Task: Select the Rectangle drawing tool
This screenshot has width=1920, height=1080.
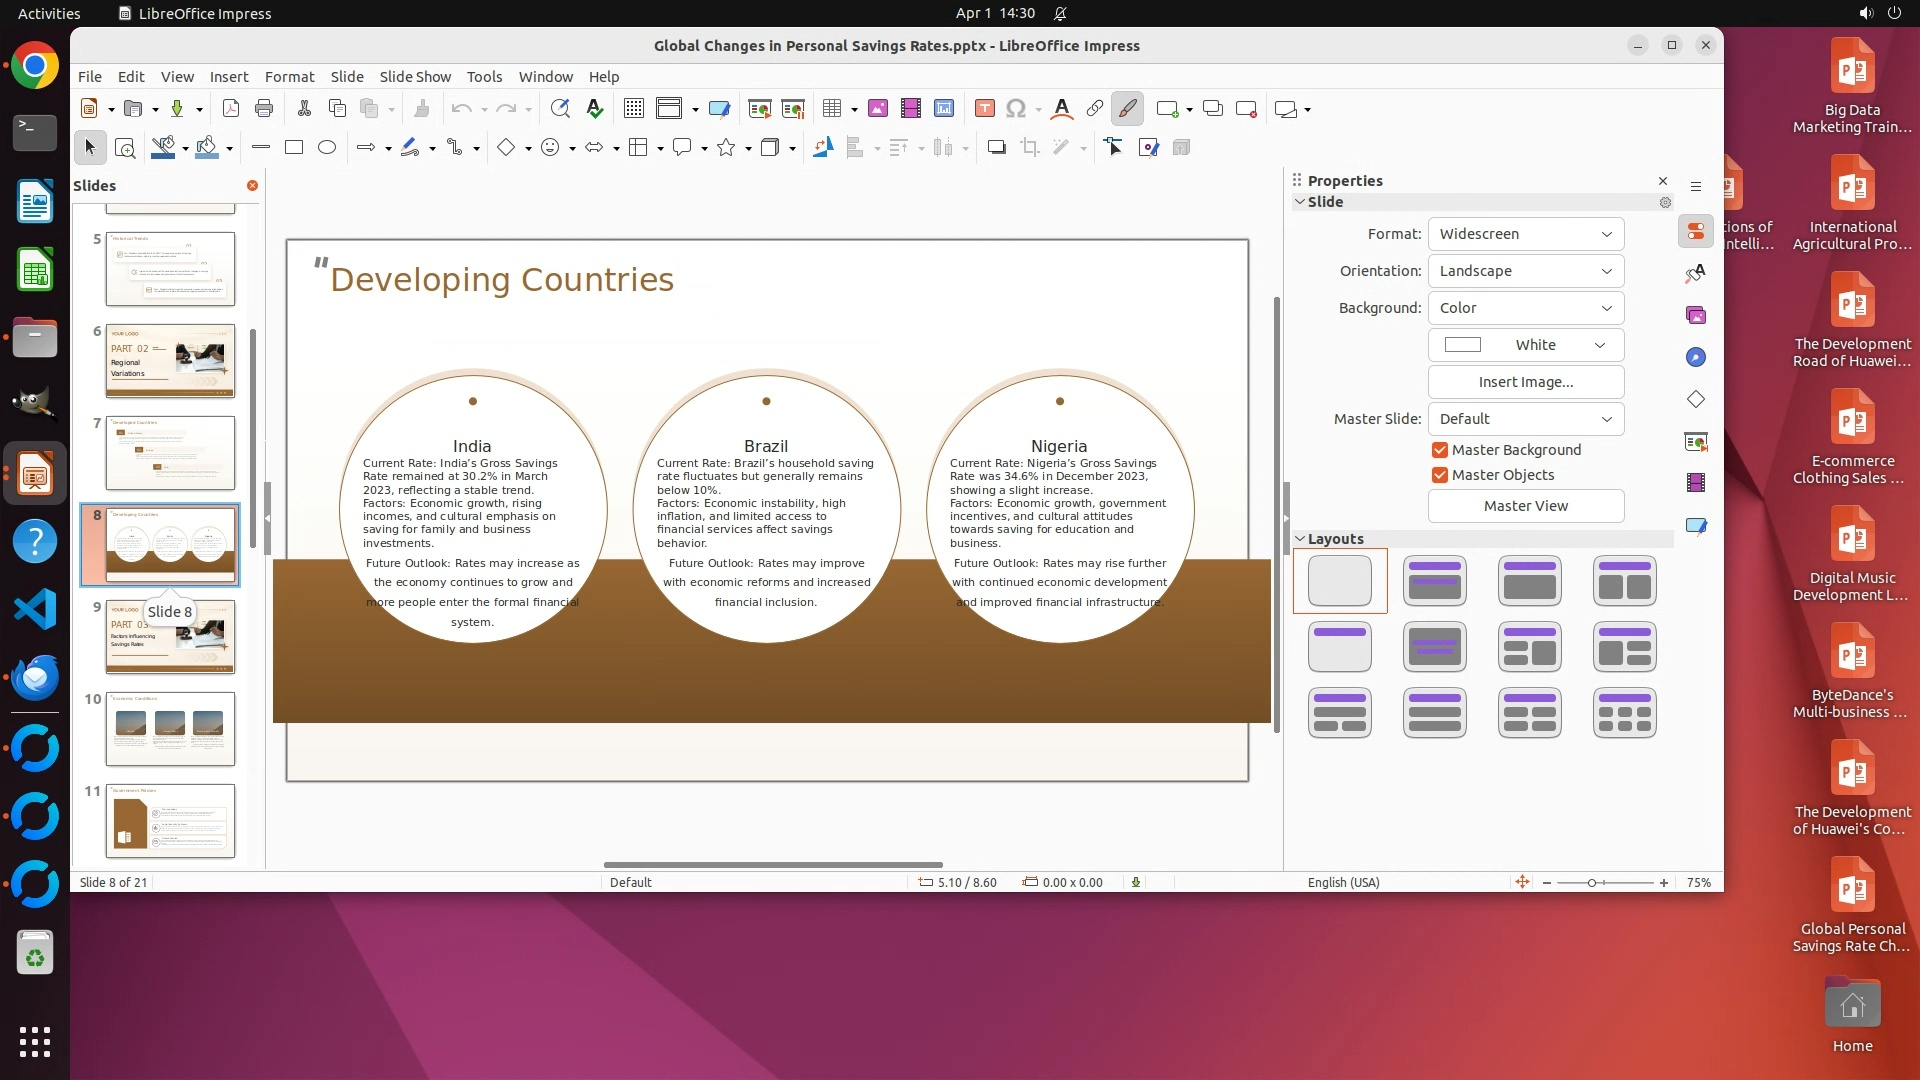Action: pyautogui.click(x=294, y=148)
